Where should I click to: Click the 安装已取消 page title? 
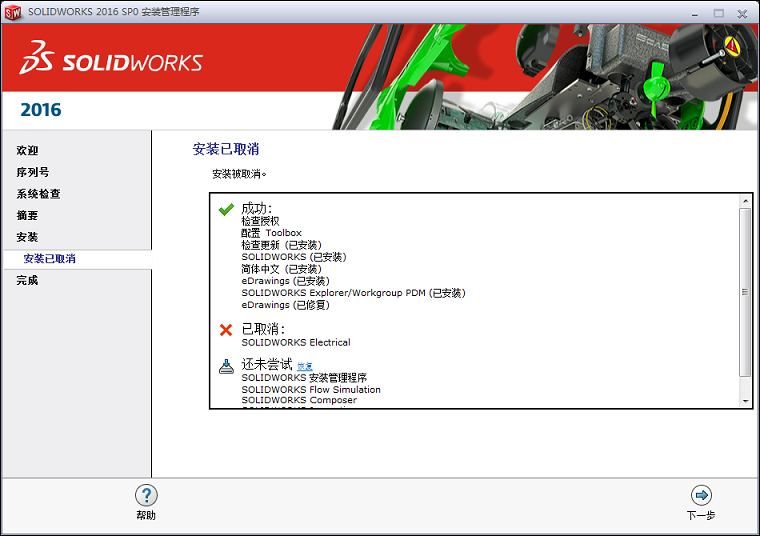click(226, 149)
